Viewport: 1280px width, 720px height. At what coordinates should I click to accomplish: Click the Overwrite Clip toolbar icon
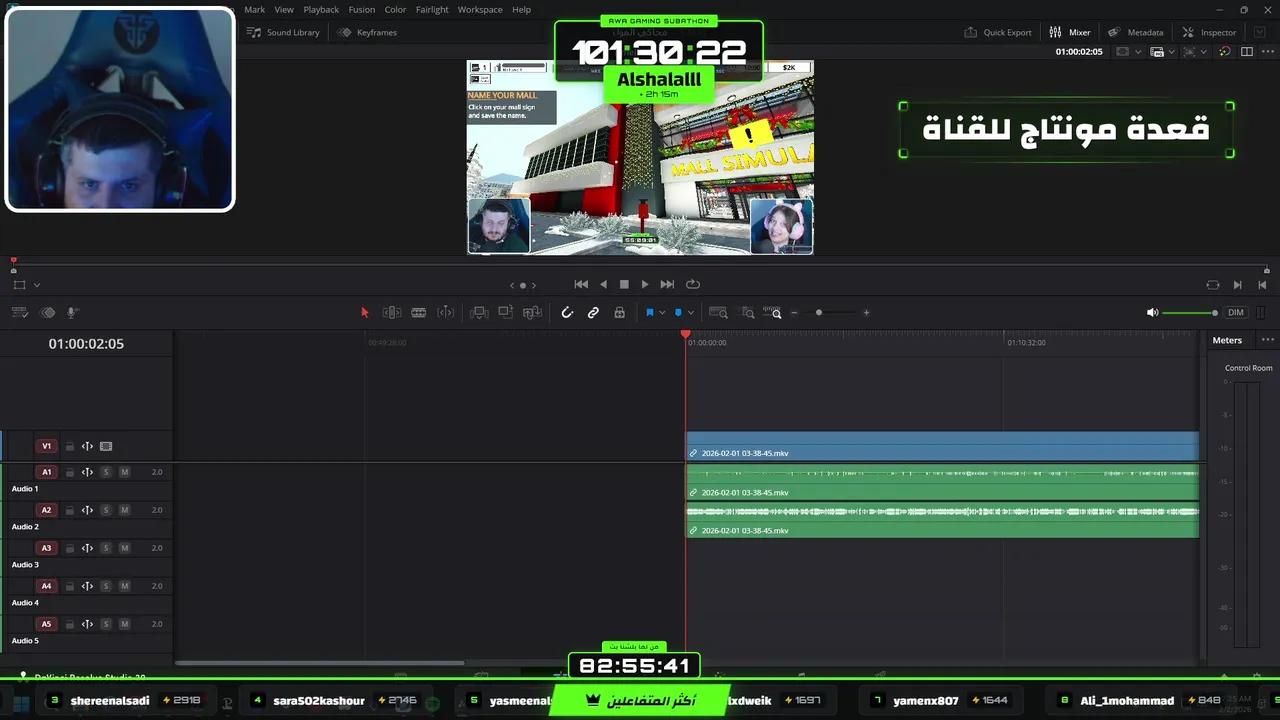coord(506,313)
